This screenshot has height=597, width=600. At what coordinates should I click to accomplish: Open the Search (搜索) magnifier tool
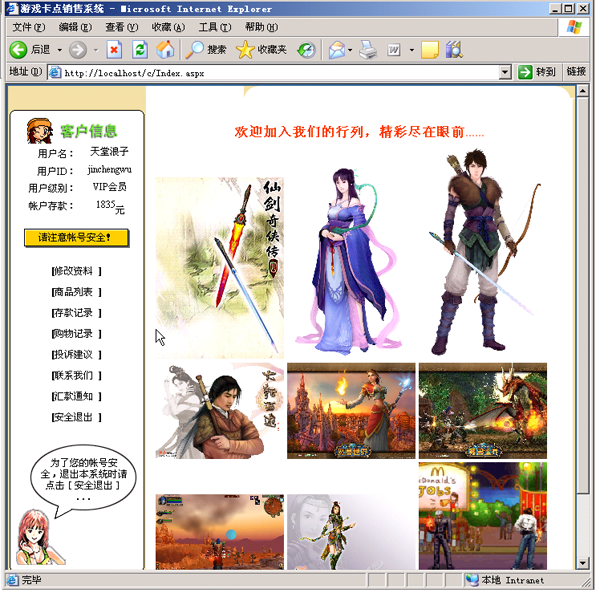click(206, 50)
